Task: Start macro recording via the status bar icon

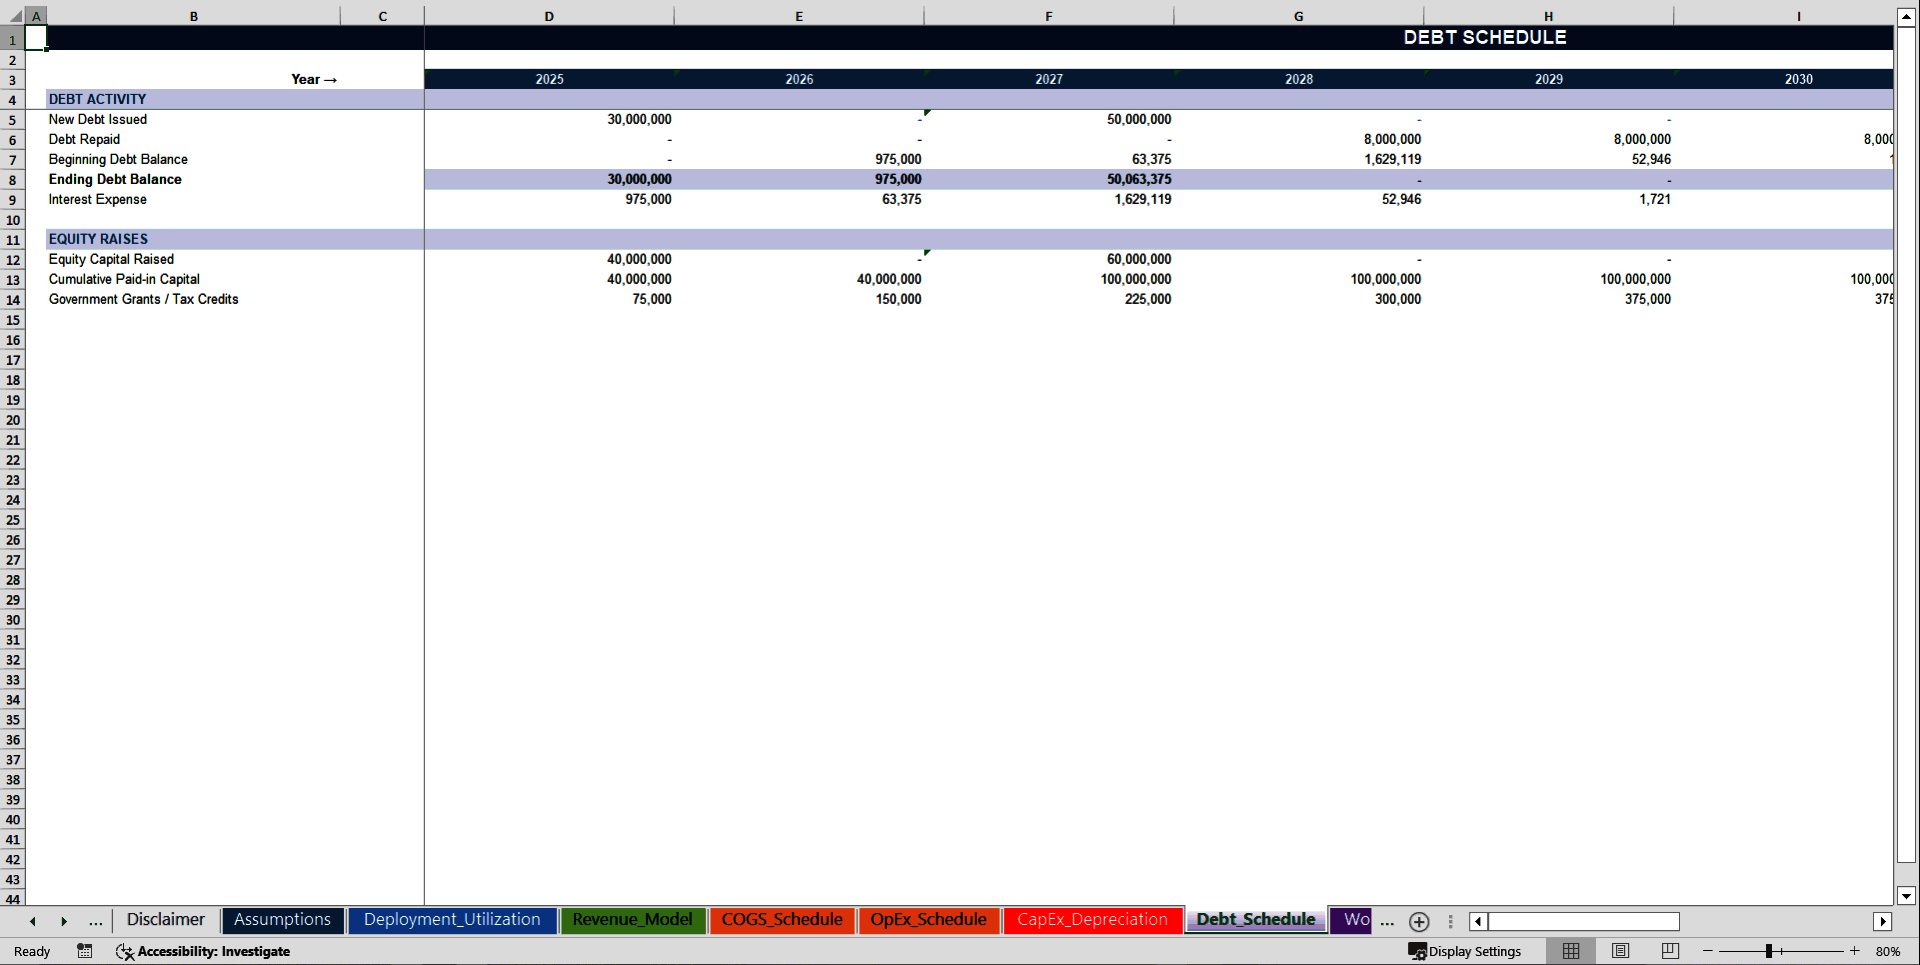Action: point(85,951)
